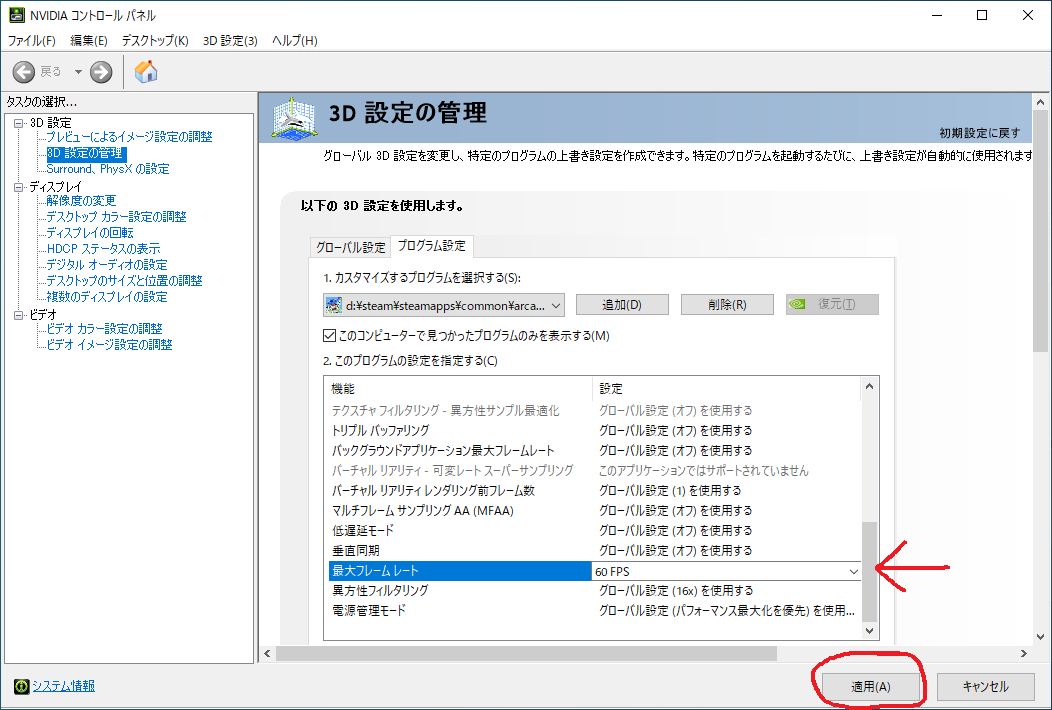Click the 垂直同期 setting value
Screen dimensions: 1052x710
(676, 551)
